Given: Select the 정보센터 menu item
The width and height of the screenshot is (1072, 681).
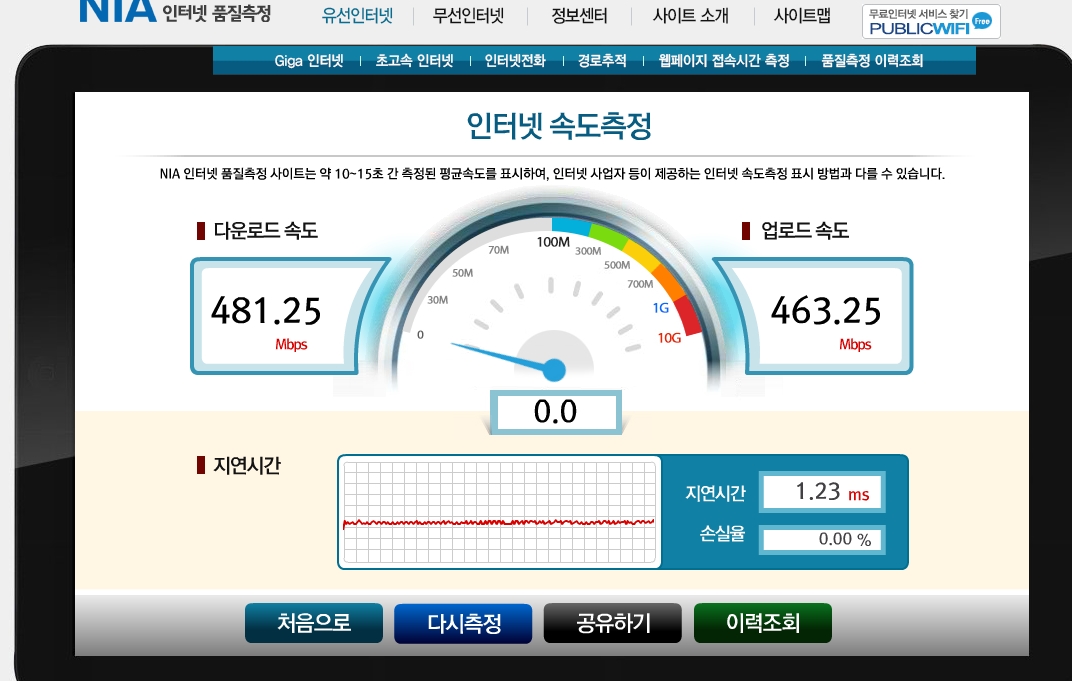Looking at the screenshot, I should click(579, 16).
